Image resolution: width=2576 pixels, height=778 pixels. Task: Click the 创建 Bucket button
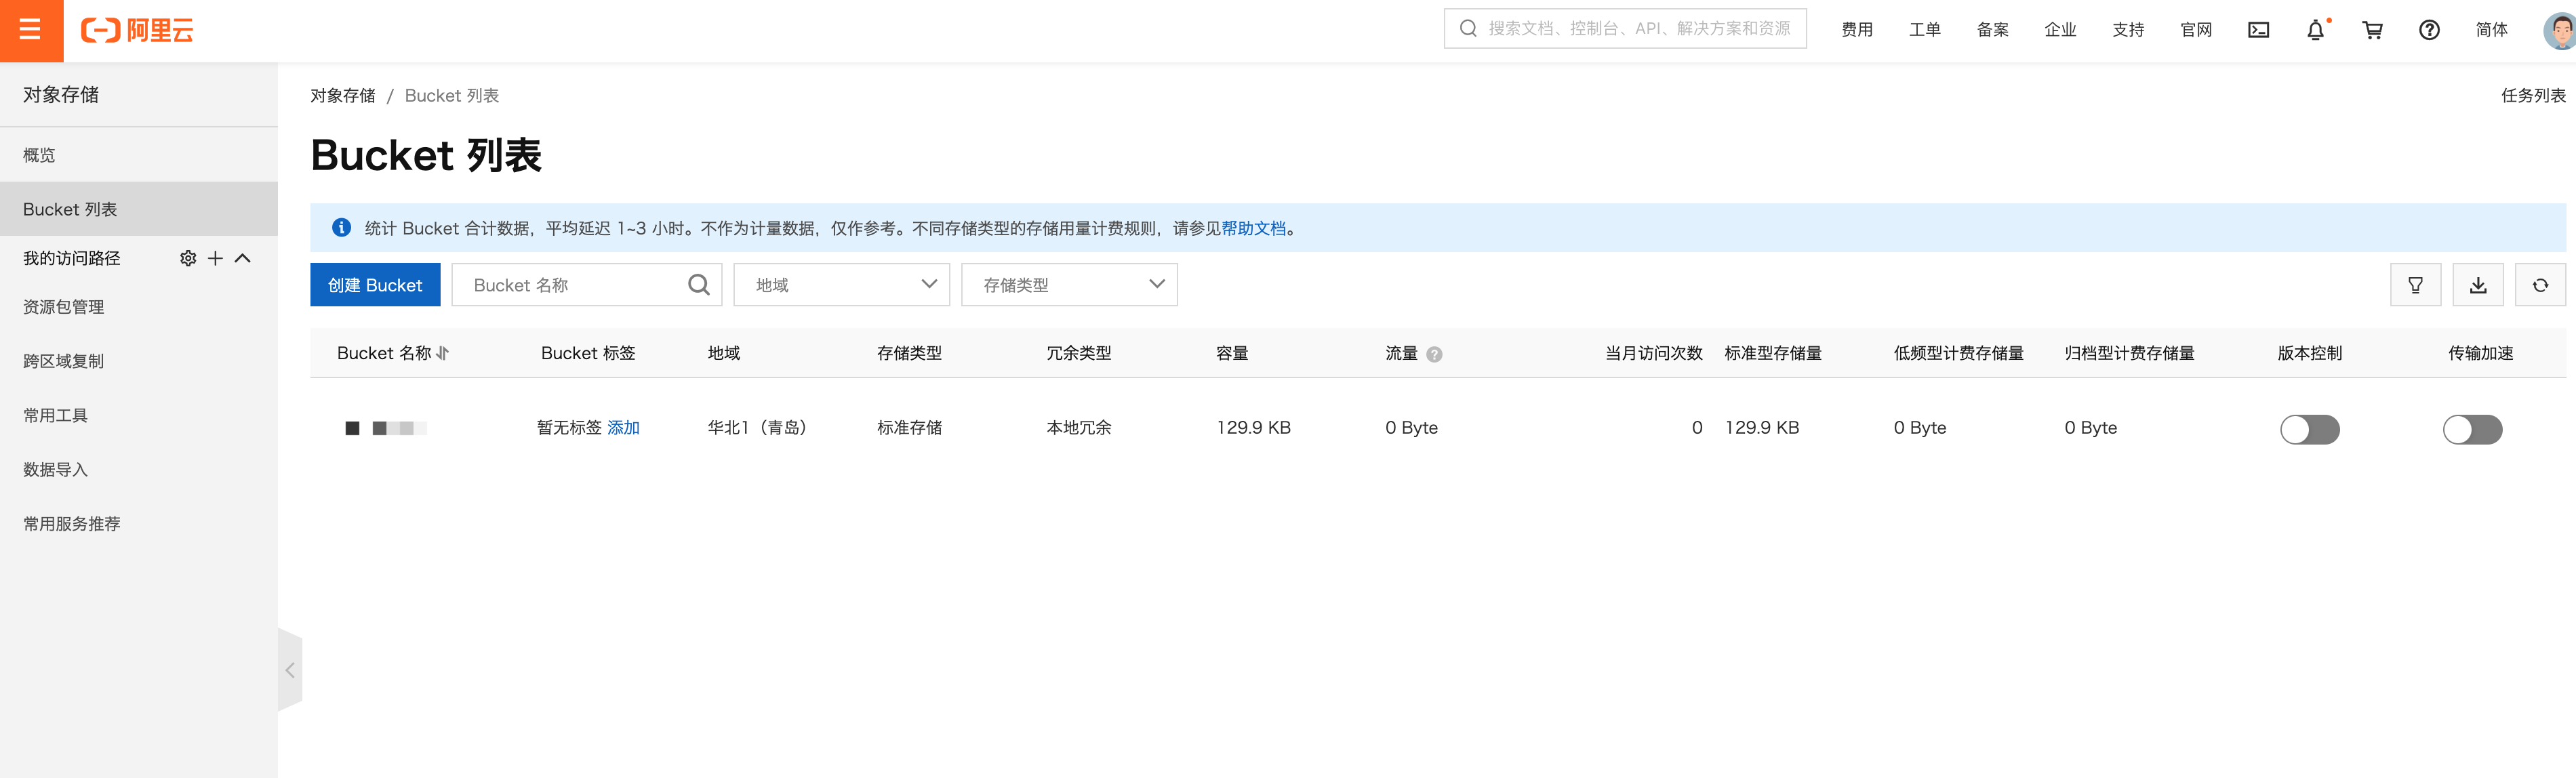(374, 284)
